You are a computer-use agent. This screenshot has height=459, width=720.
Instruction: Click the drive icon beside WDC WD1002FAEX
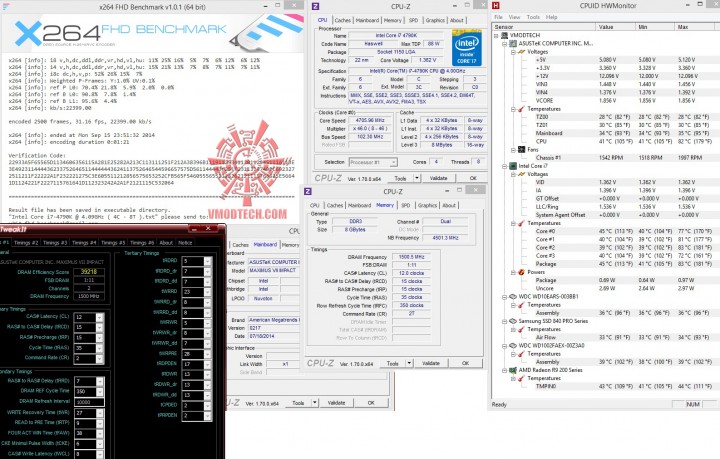coord(513,346)
